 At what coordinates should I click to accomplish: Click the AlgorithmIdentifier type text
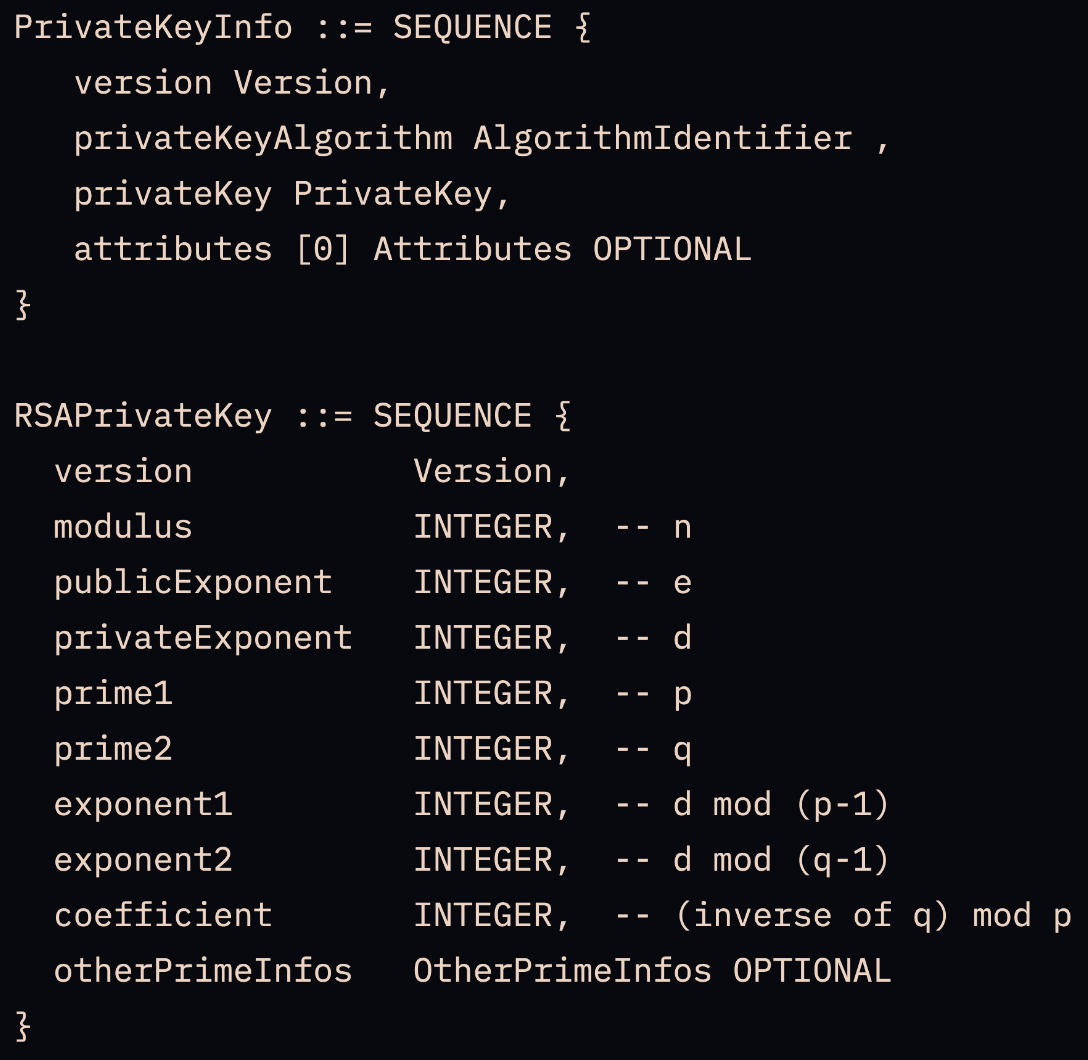pos(663,138)
